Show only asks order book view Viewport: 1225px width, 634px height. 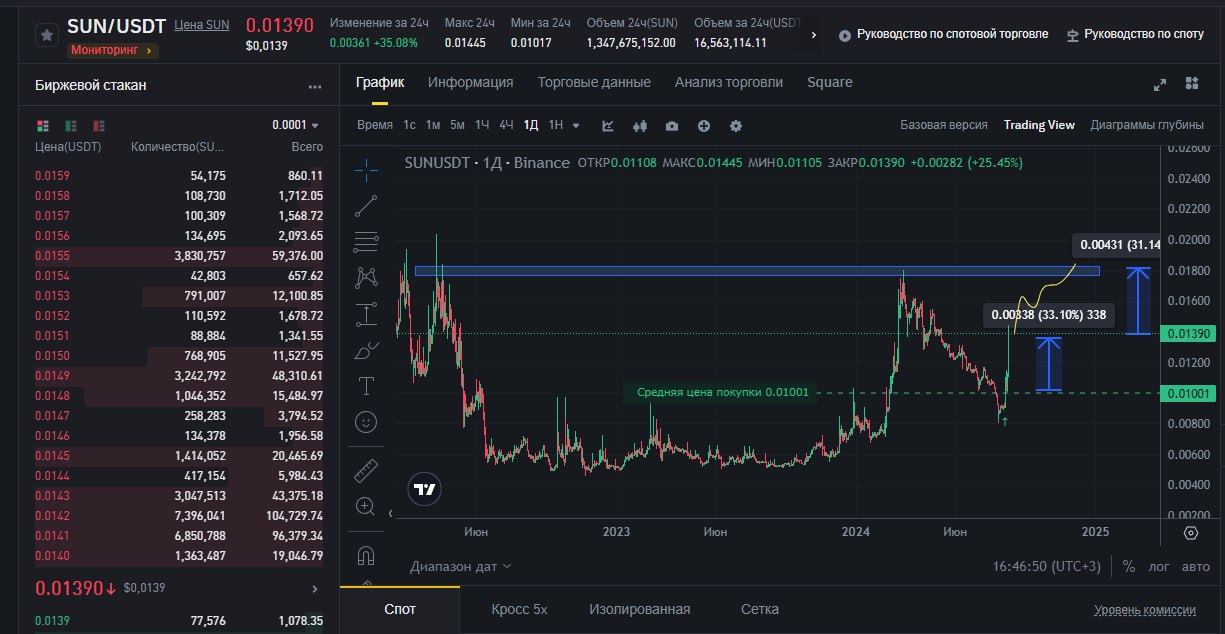point(99,126)
